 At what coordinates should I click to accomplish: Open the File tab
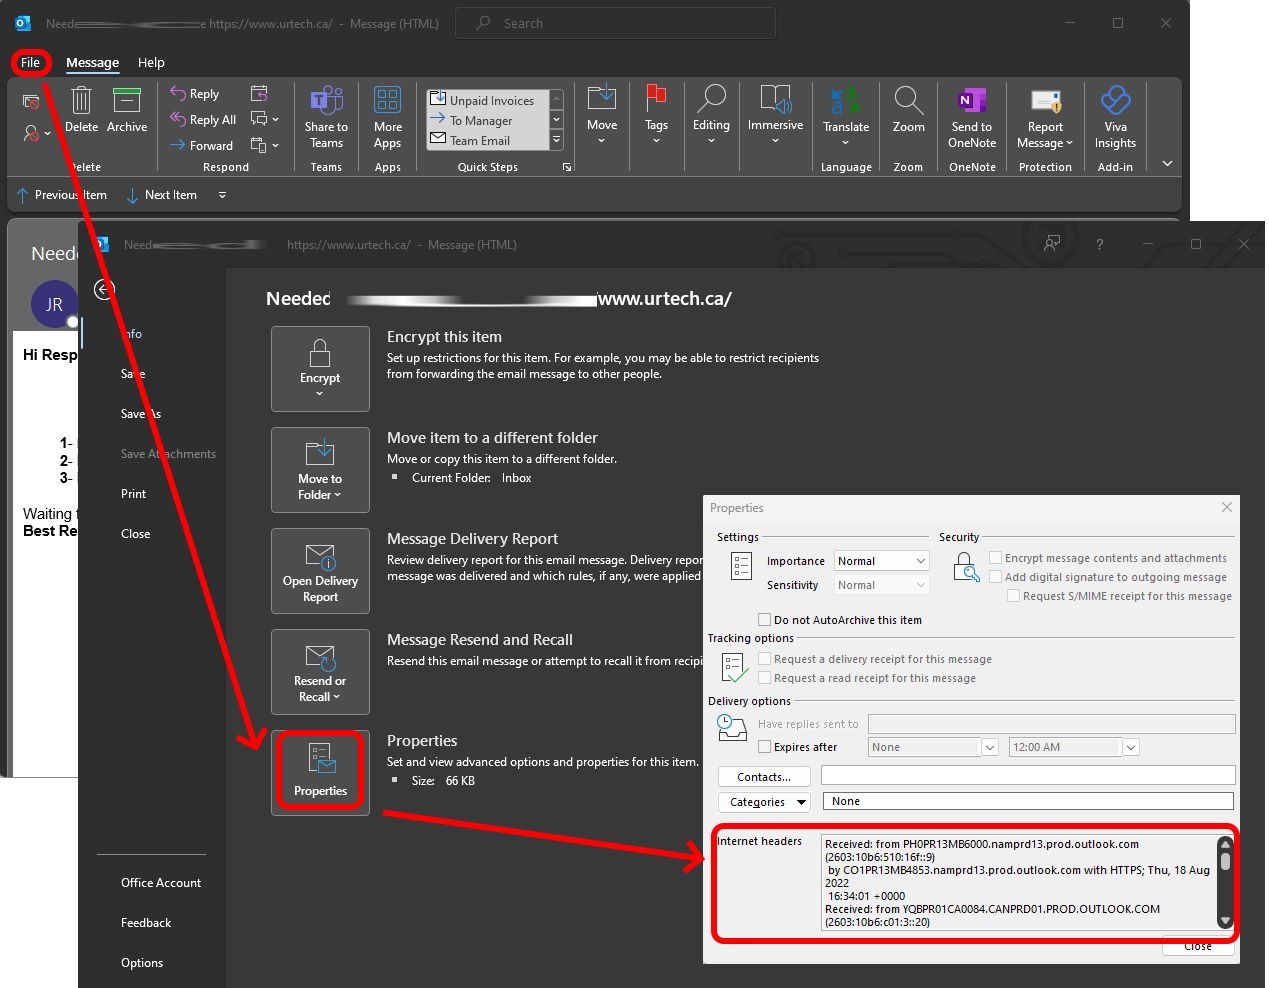pyautogui.click(x=31, y=63)
